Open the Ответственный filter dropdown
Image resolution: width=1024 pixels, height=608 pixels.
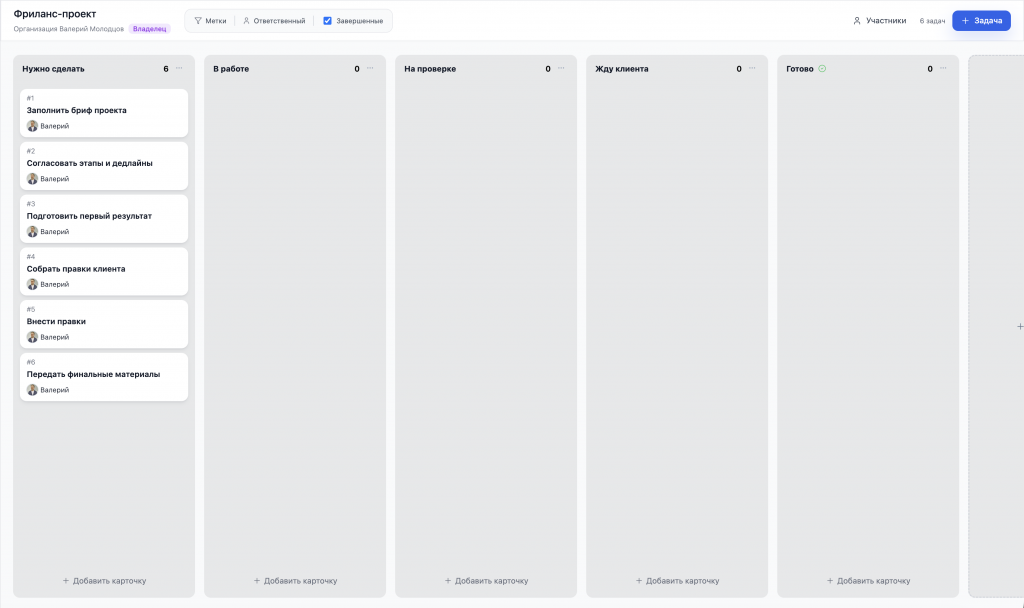click(x=274, y=21)
